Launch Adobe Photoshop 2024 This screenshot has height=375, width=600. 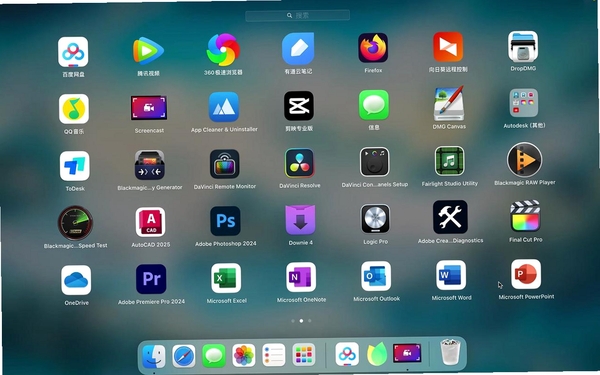click(225, 221)
